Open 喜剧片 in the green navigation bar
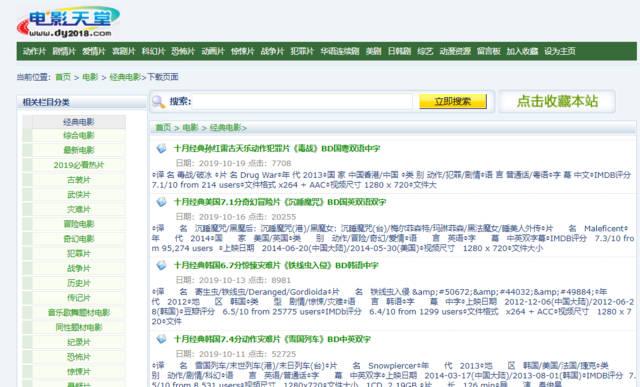The height and width of the screenshot is (387, 640). 124,51
